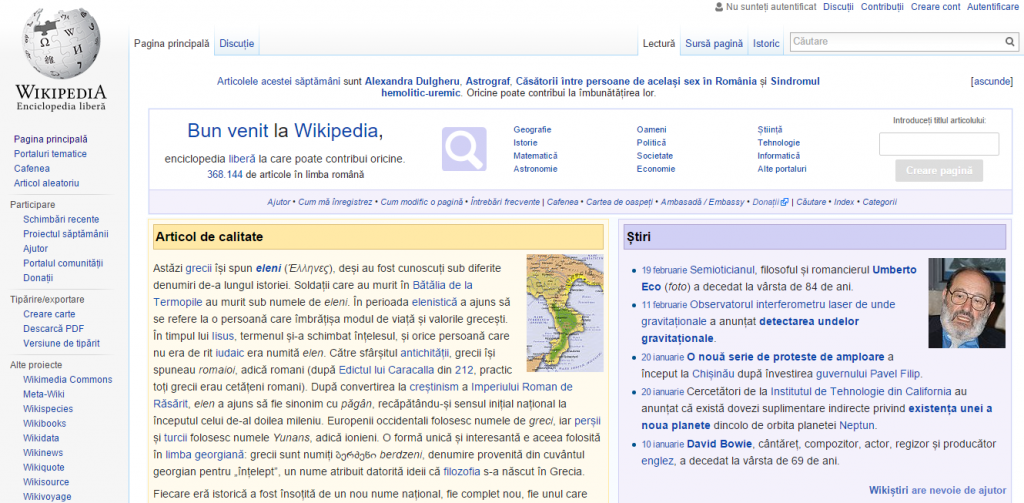This screenshot has width=1024, height=503.
Task: Click Creare carte in sidebar
Action: [x=49, y=314]
